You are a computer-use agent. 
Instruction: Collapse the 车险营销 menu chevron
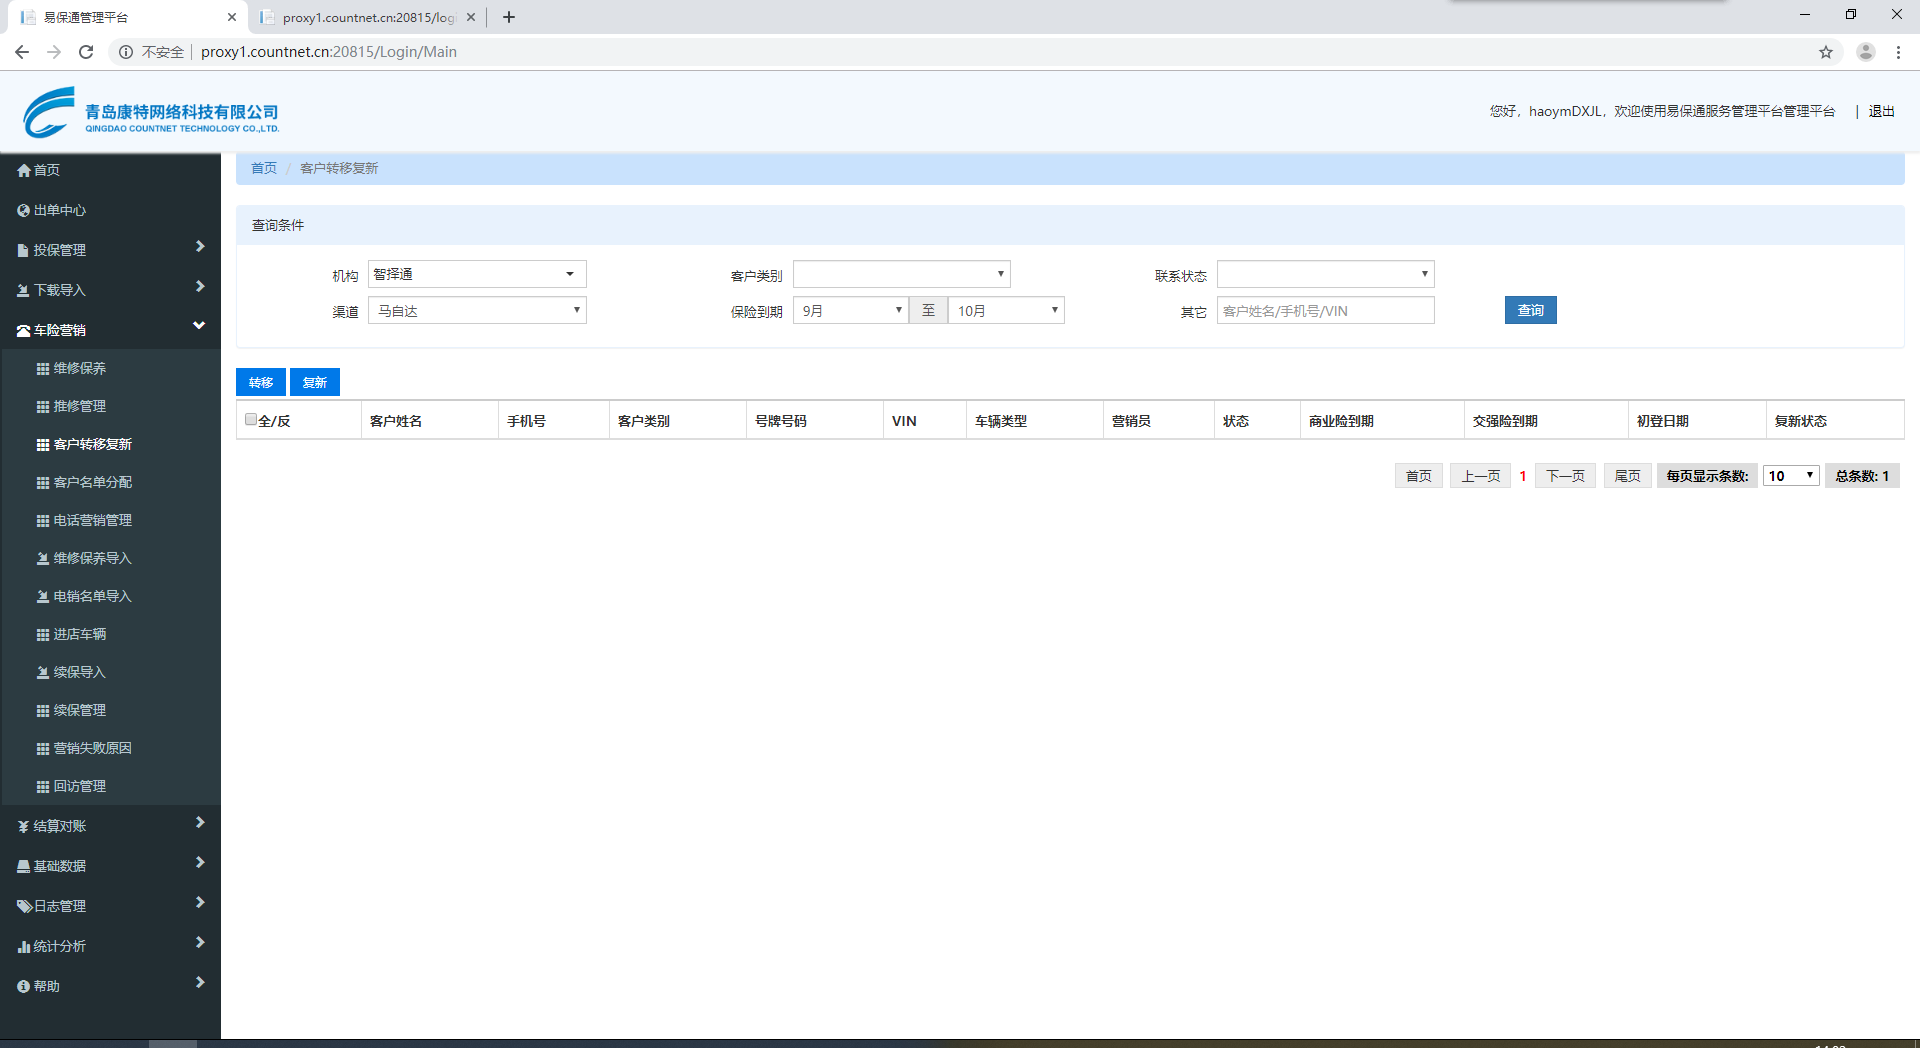[x=199, y=326]
